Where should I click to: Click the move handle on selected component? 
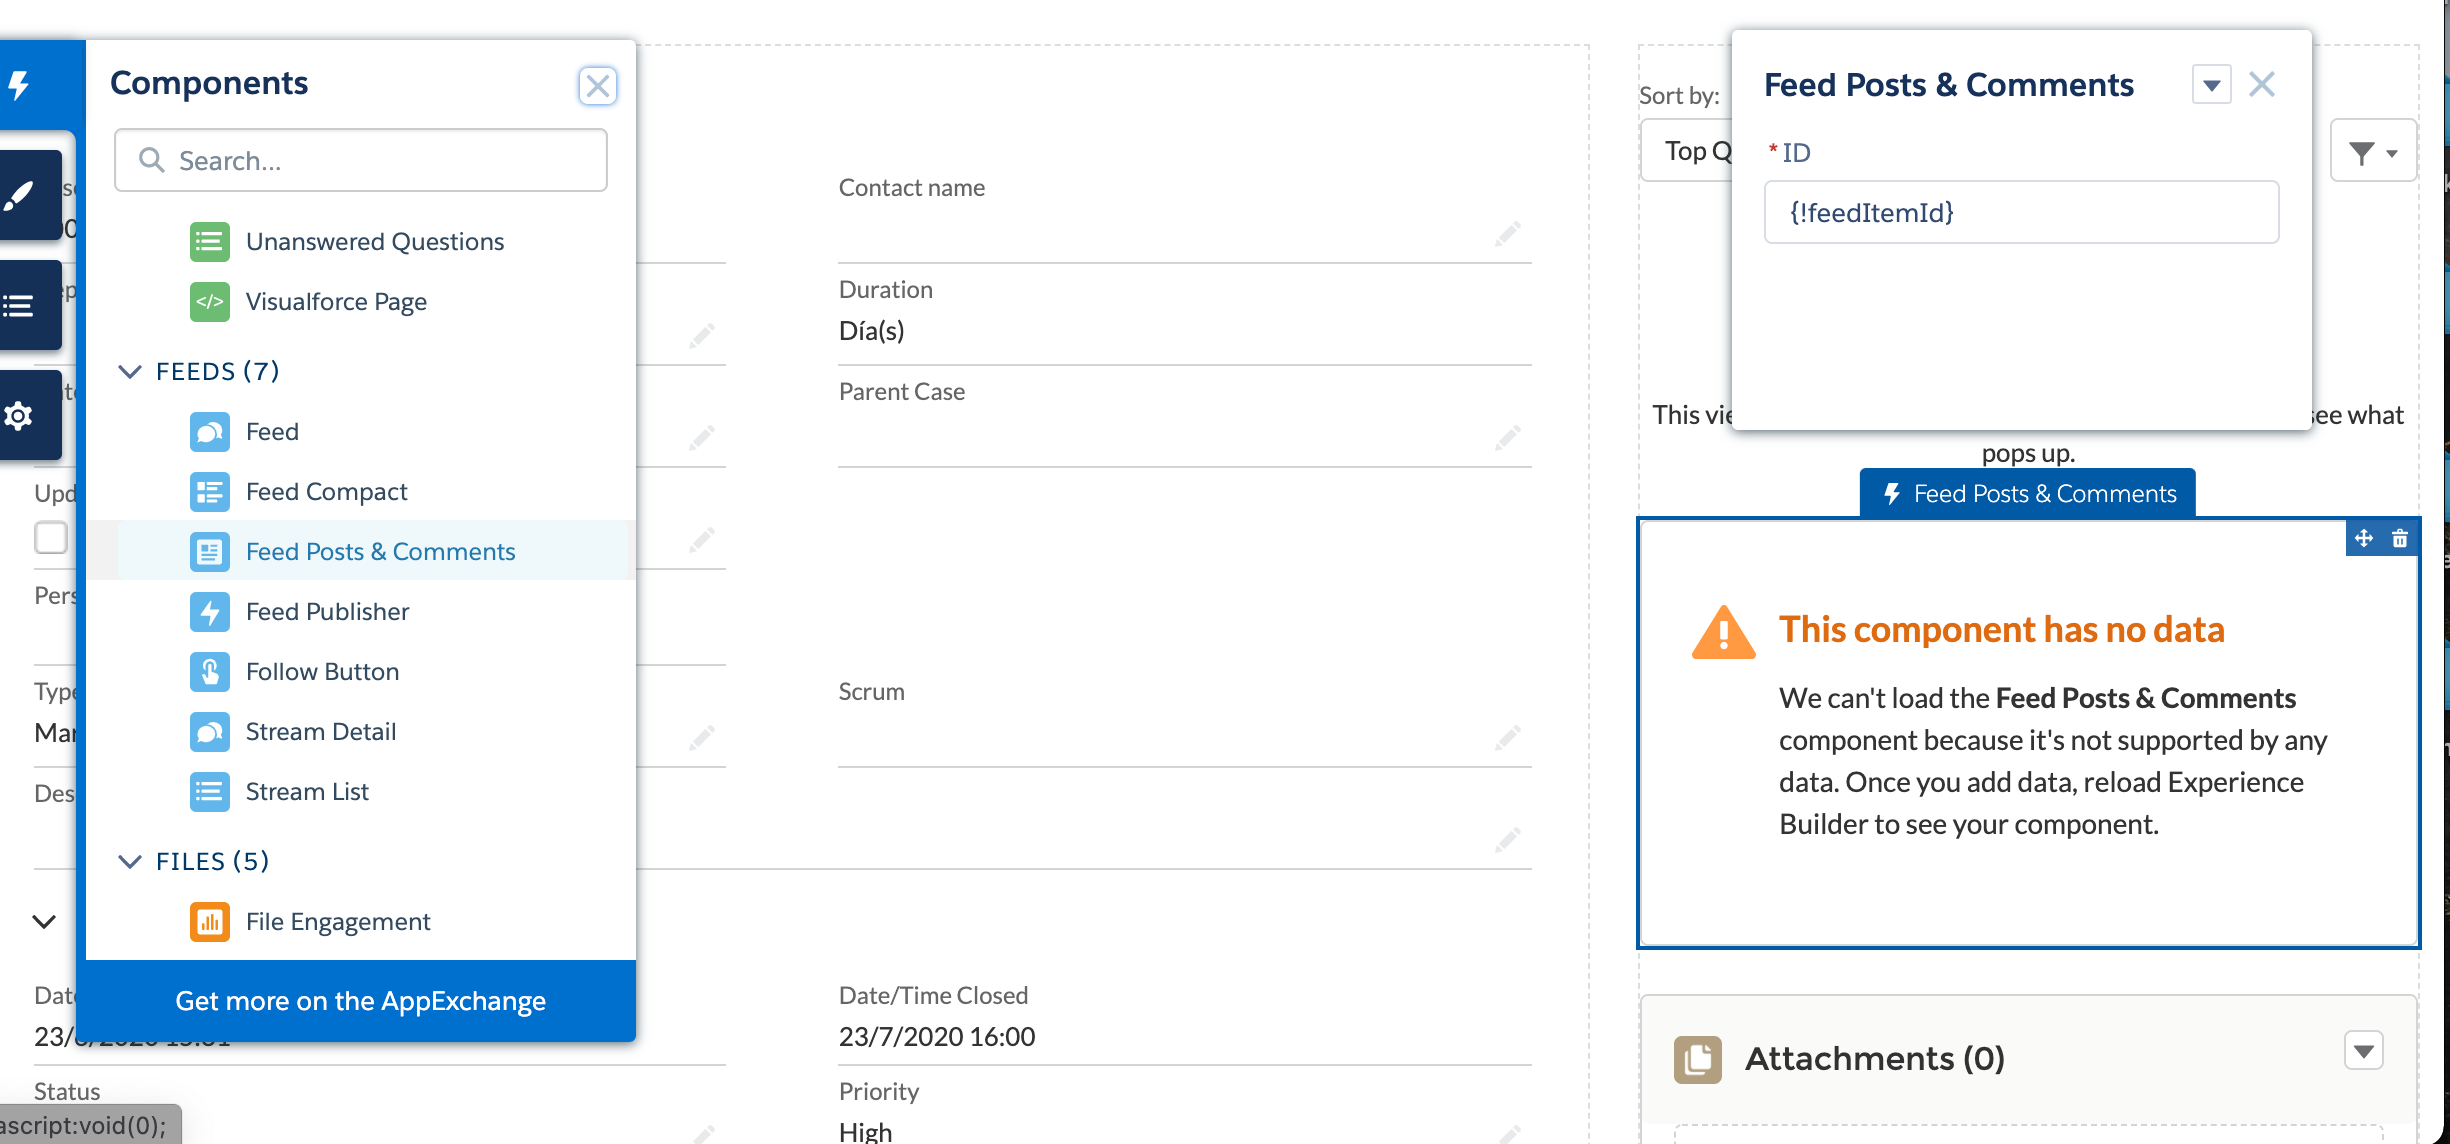click(x=2364, y=539)
